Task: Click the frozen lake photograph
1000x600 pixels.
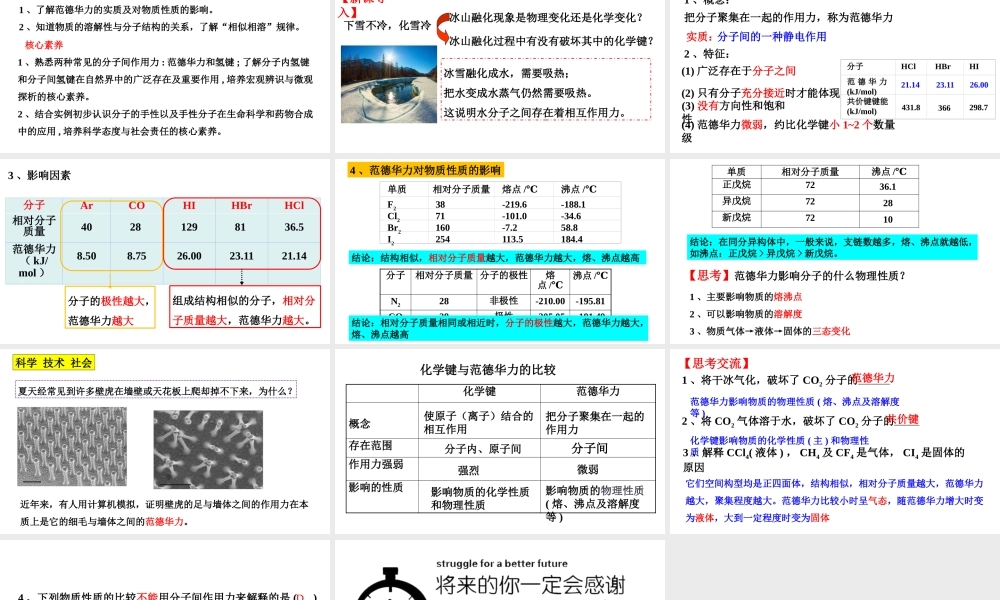Action: point(388,84)
